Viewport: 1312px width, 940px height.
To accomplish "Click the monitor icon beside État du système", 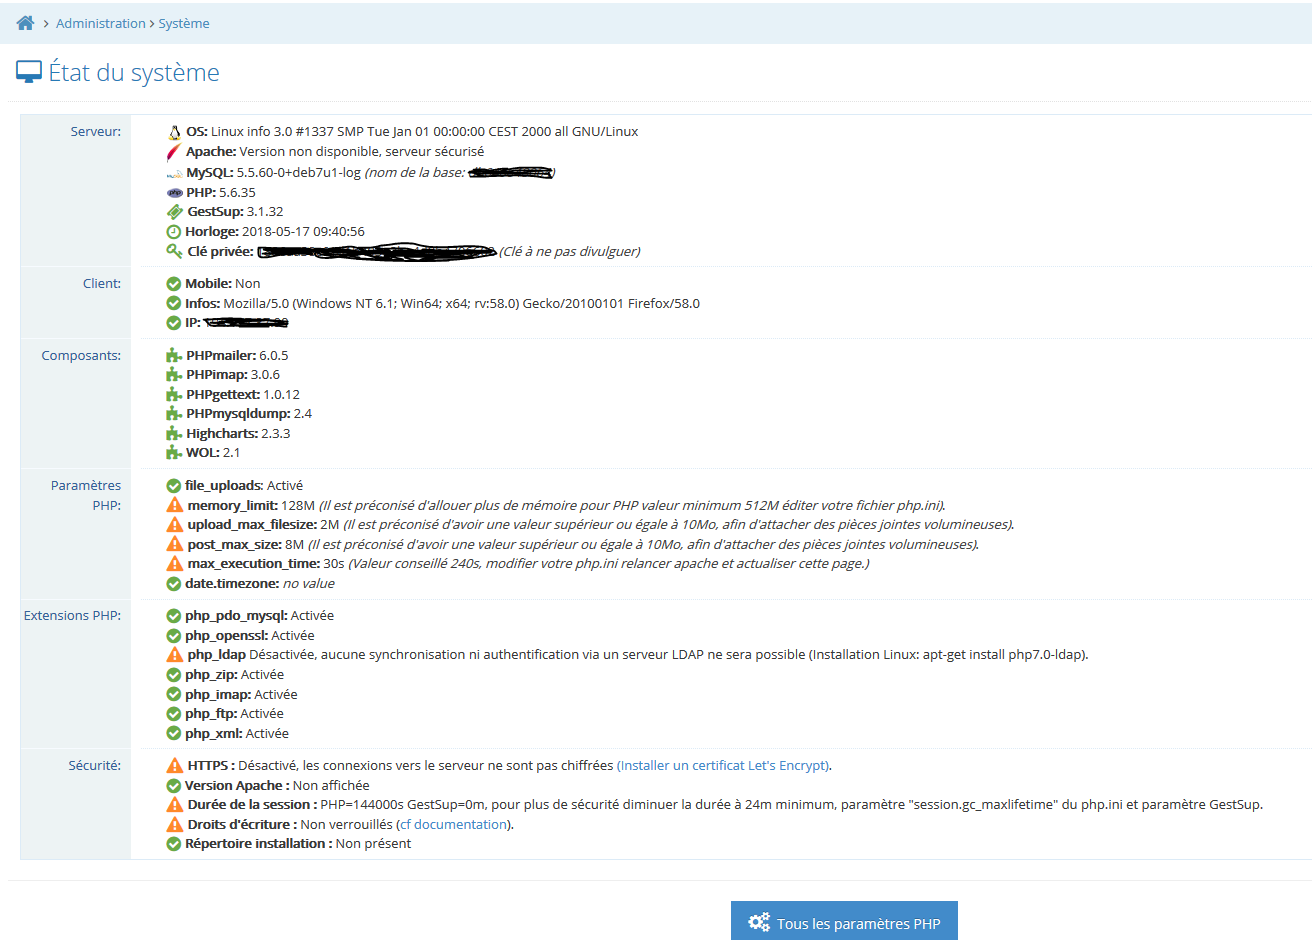I will pos(29,72).
